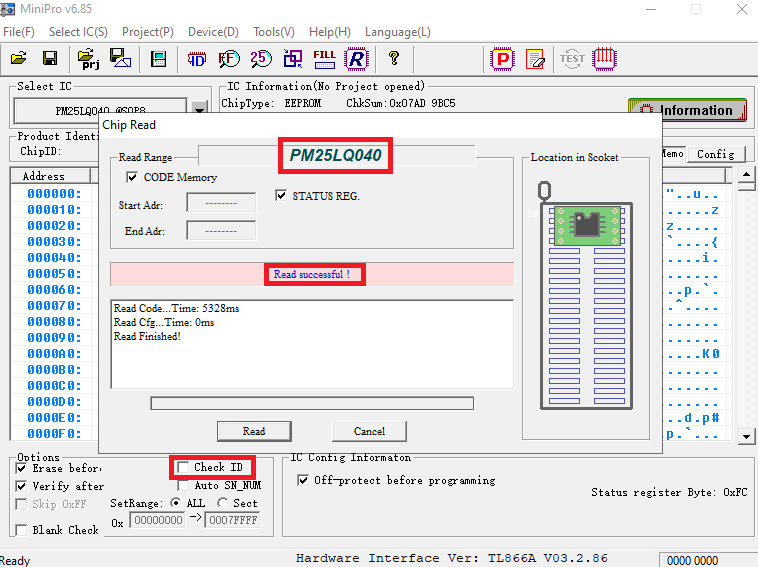
Task: Open the Device(D) menu
Action: [213, 32]
